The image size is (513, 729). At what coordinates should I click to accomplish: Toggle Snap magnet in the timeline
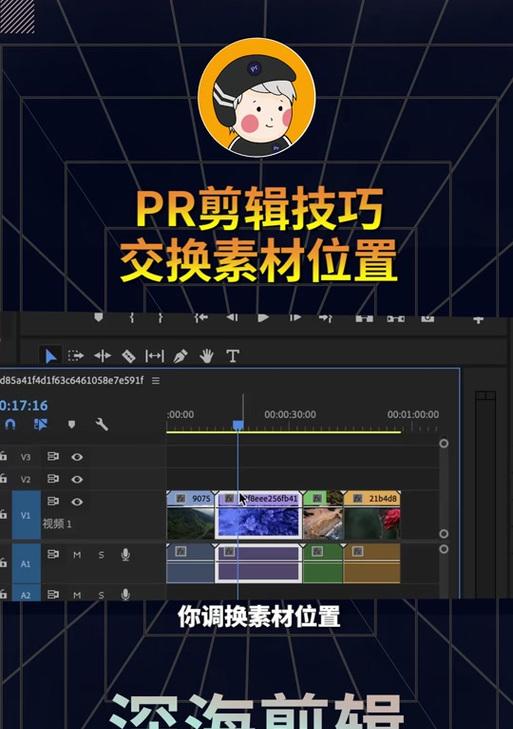pos(10,424)
